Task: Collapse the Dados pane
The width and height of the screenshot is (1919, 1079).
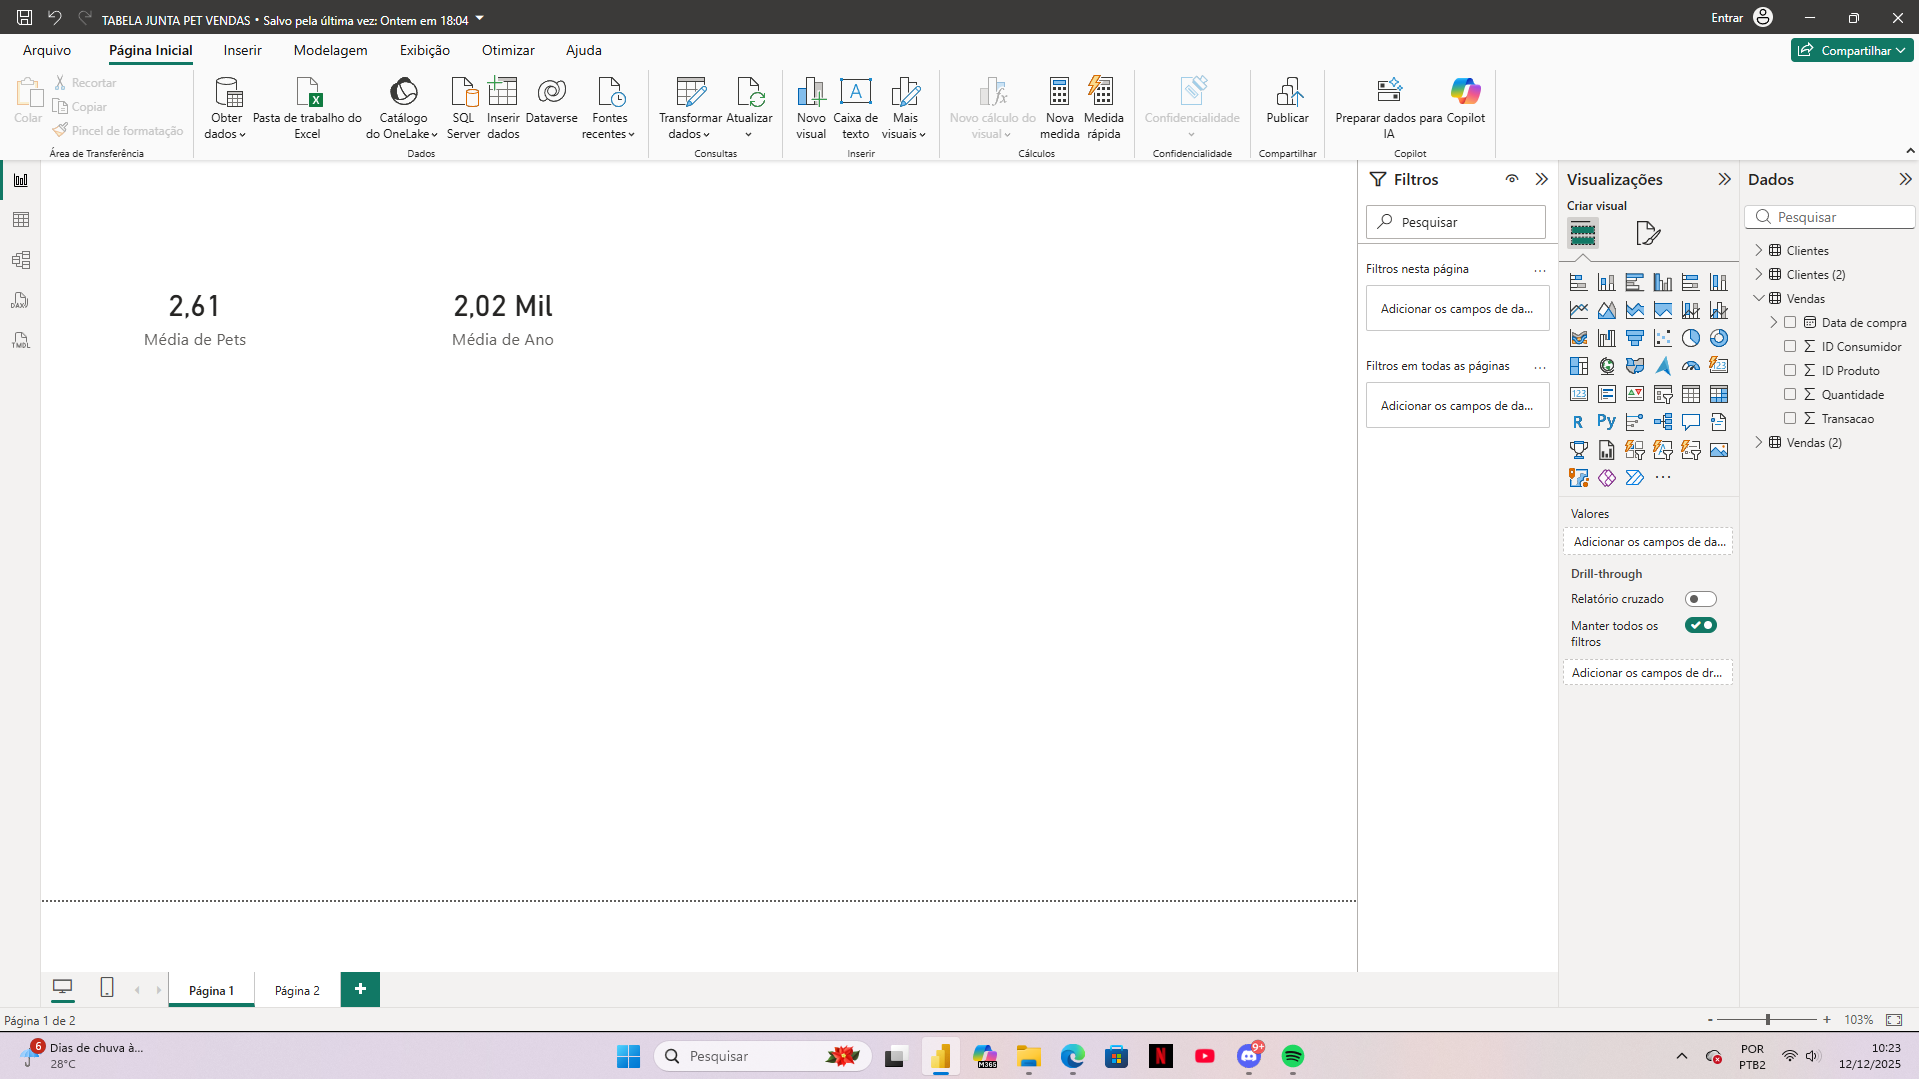Action: (1905, 179)
